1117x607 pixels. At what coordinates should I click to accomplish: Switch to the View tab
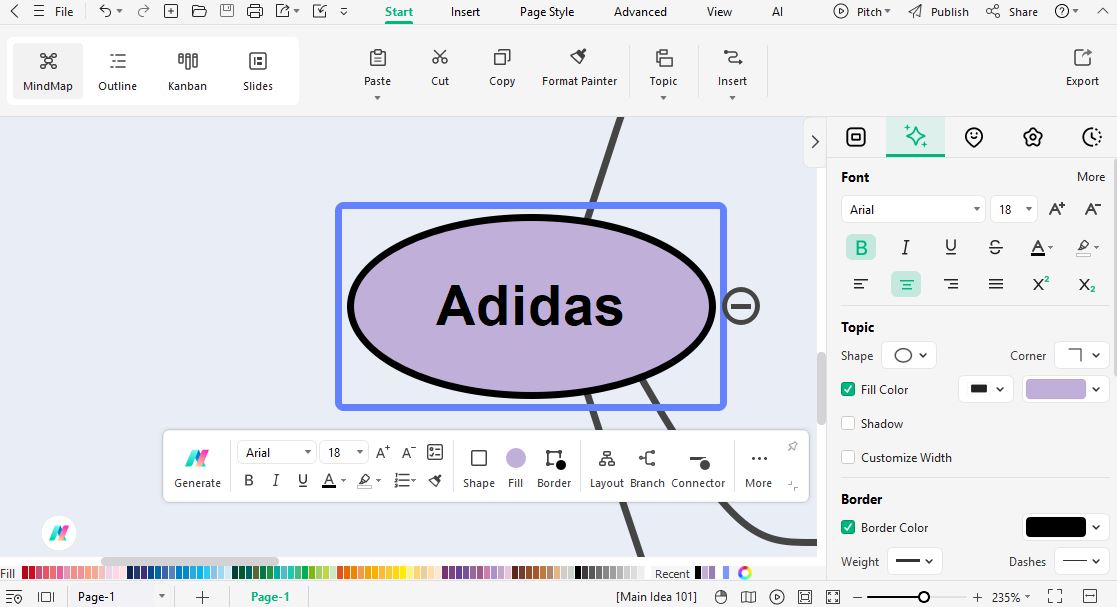pyautogui.click(x=719, y=12)
